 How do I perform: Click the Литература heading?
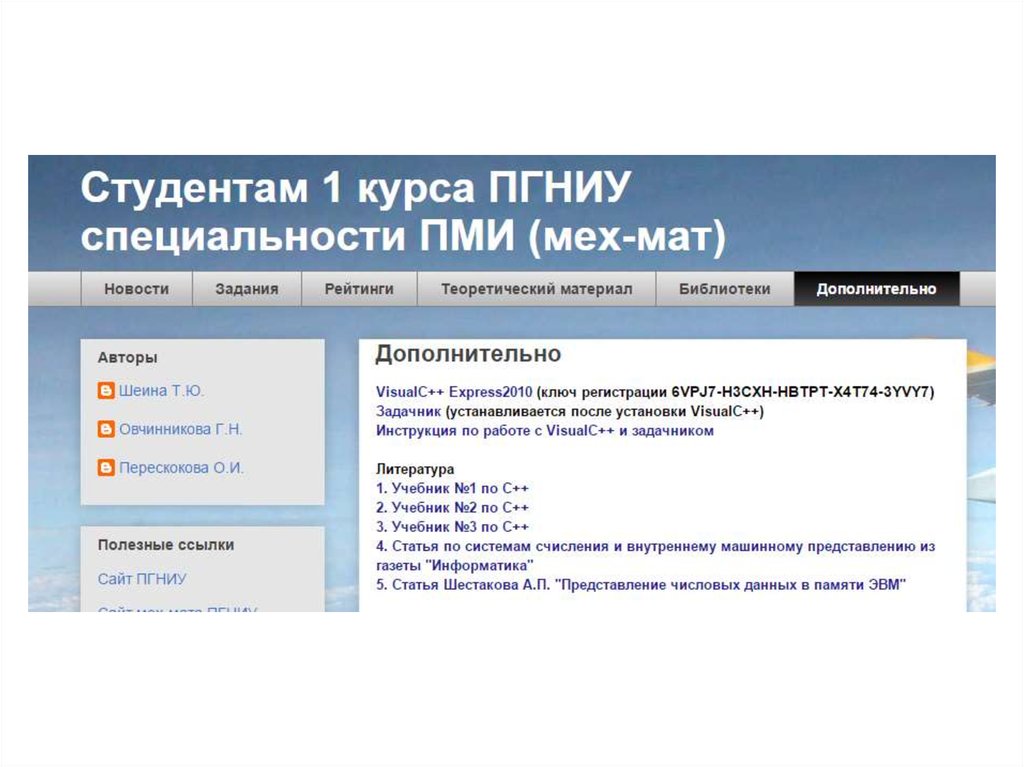[x=415, y=469]
